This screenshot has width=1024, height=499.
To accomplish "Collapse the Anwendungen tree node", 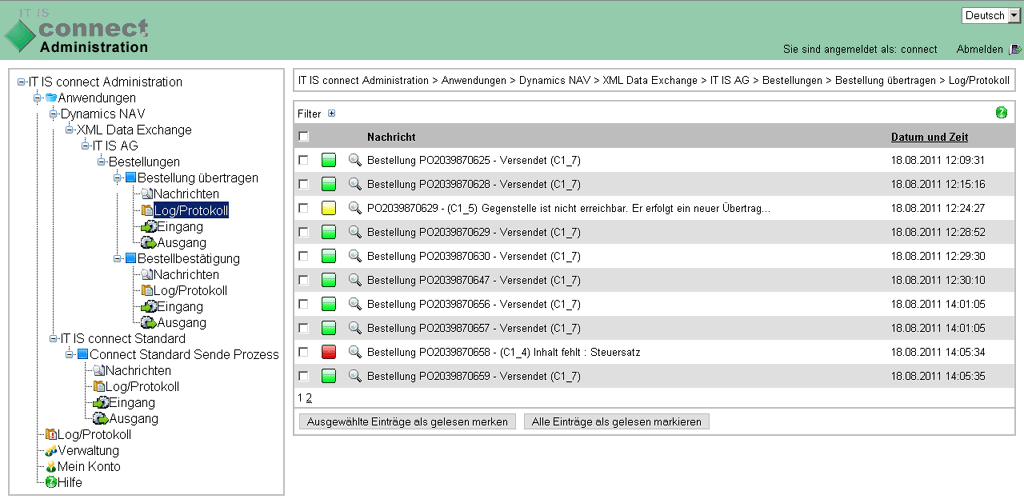I will [x=37, y=98].
